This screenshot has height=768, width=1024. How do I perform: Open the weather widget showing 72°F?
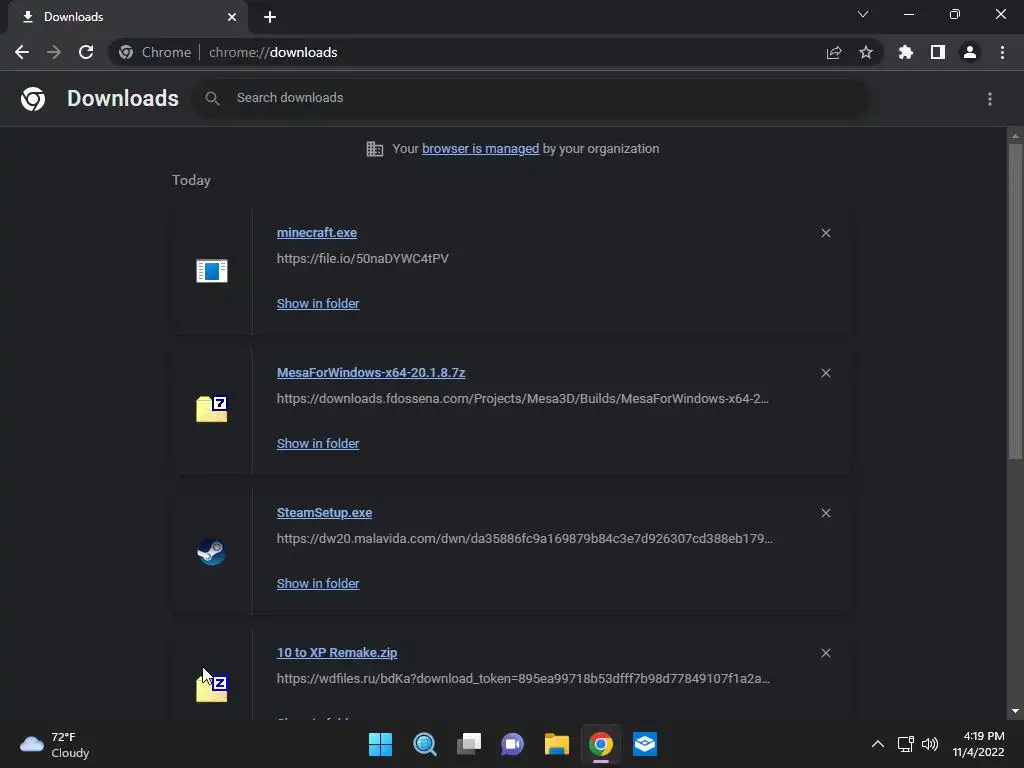55,744
